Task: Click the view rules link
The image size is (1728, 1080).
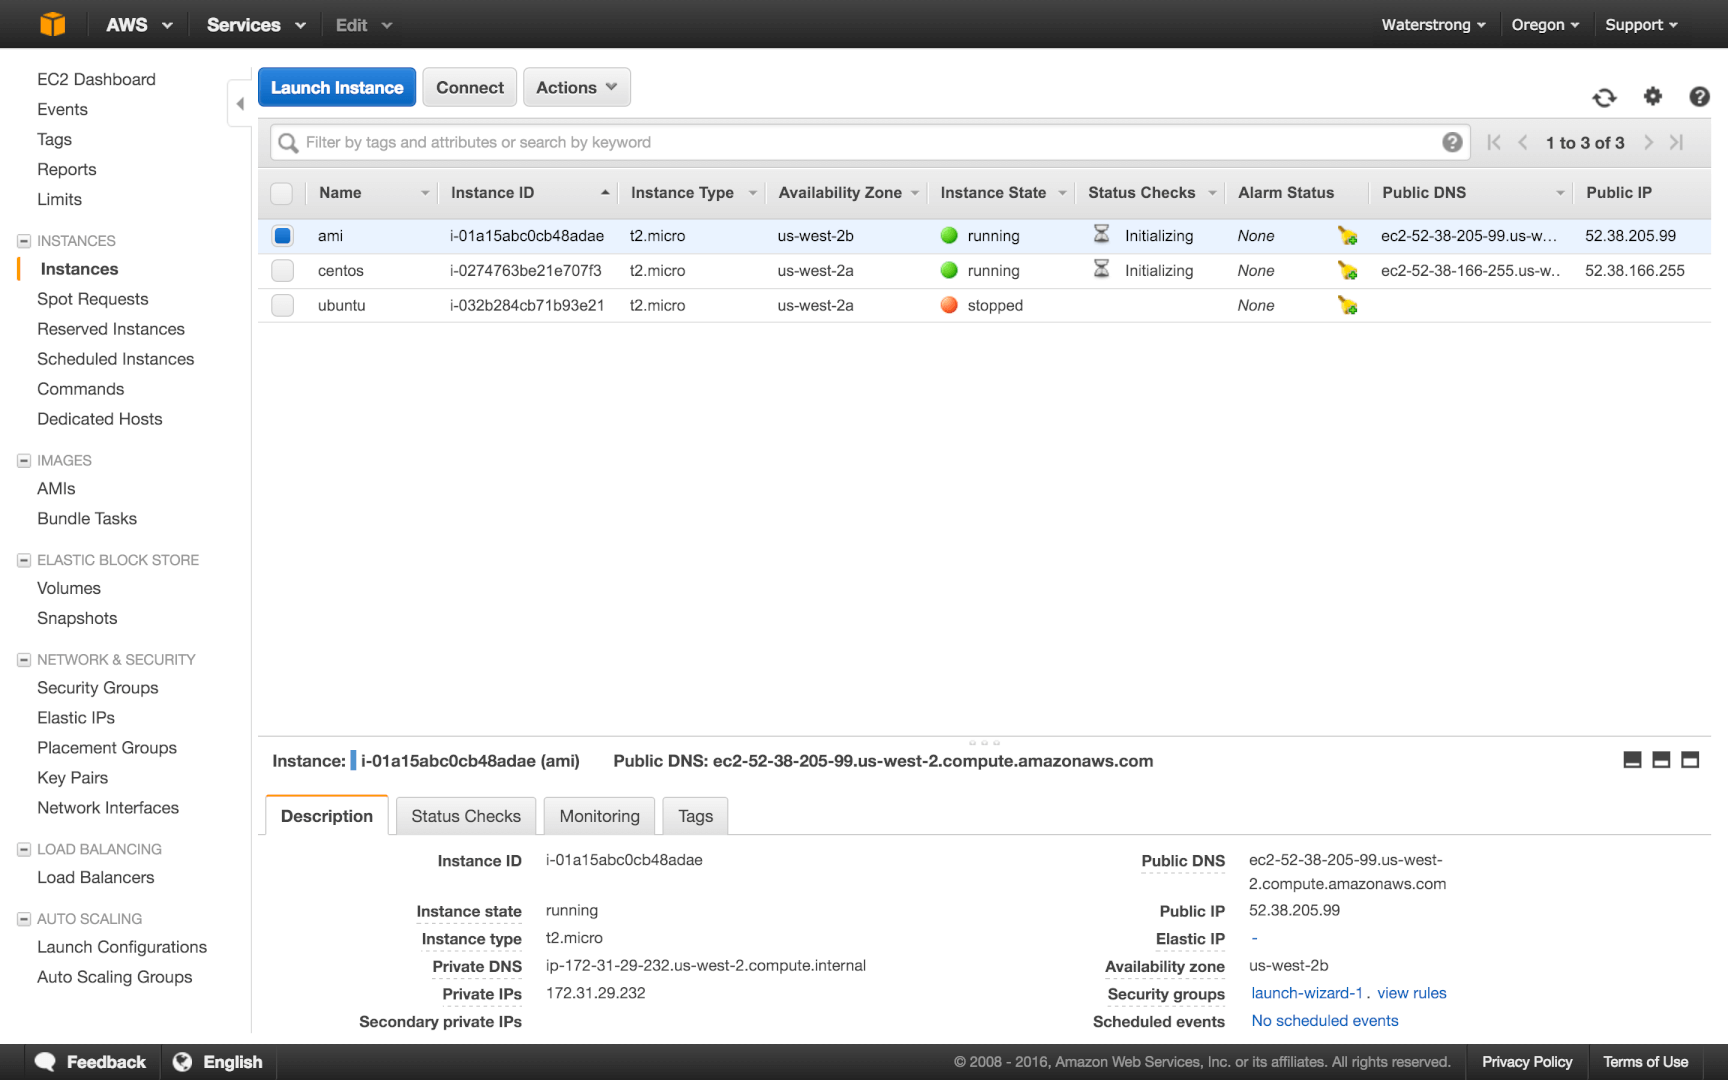Action: (1412, 993)
